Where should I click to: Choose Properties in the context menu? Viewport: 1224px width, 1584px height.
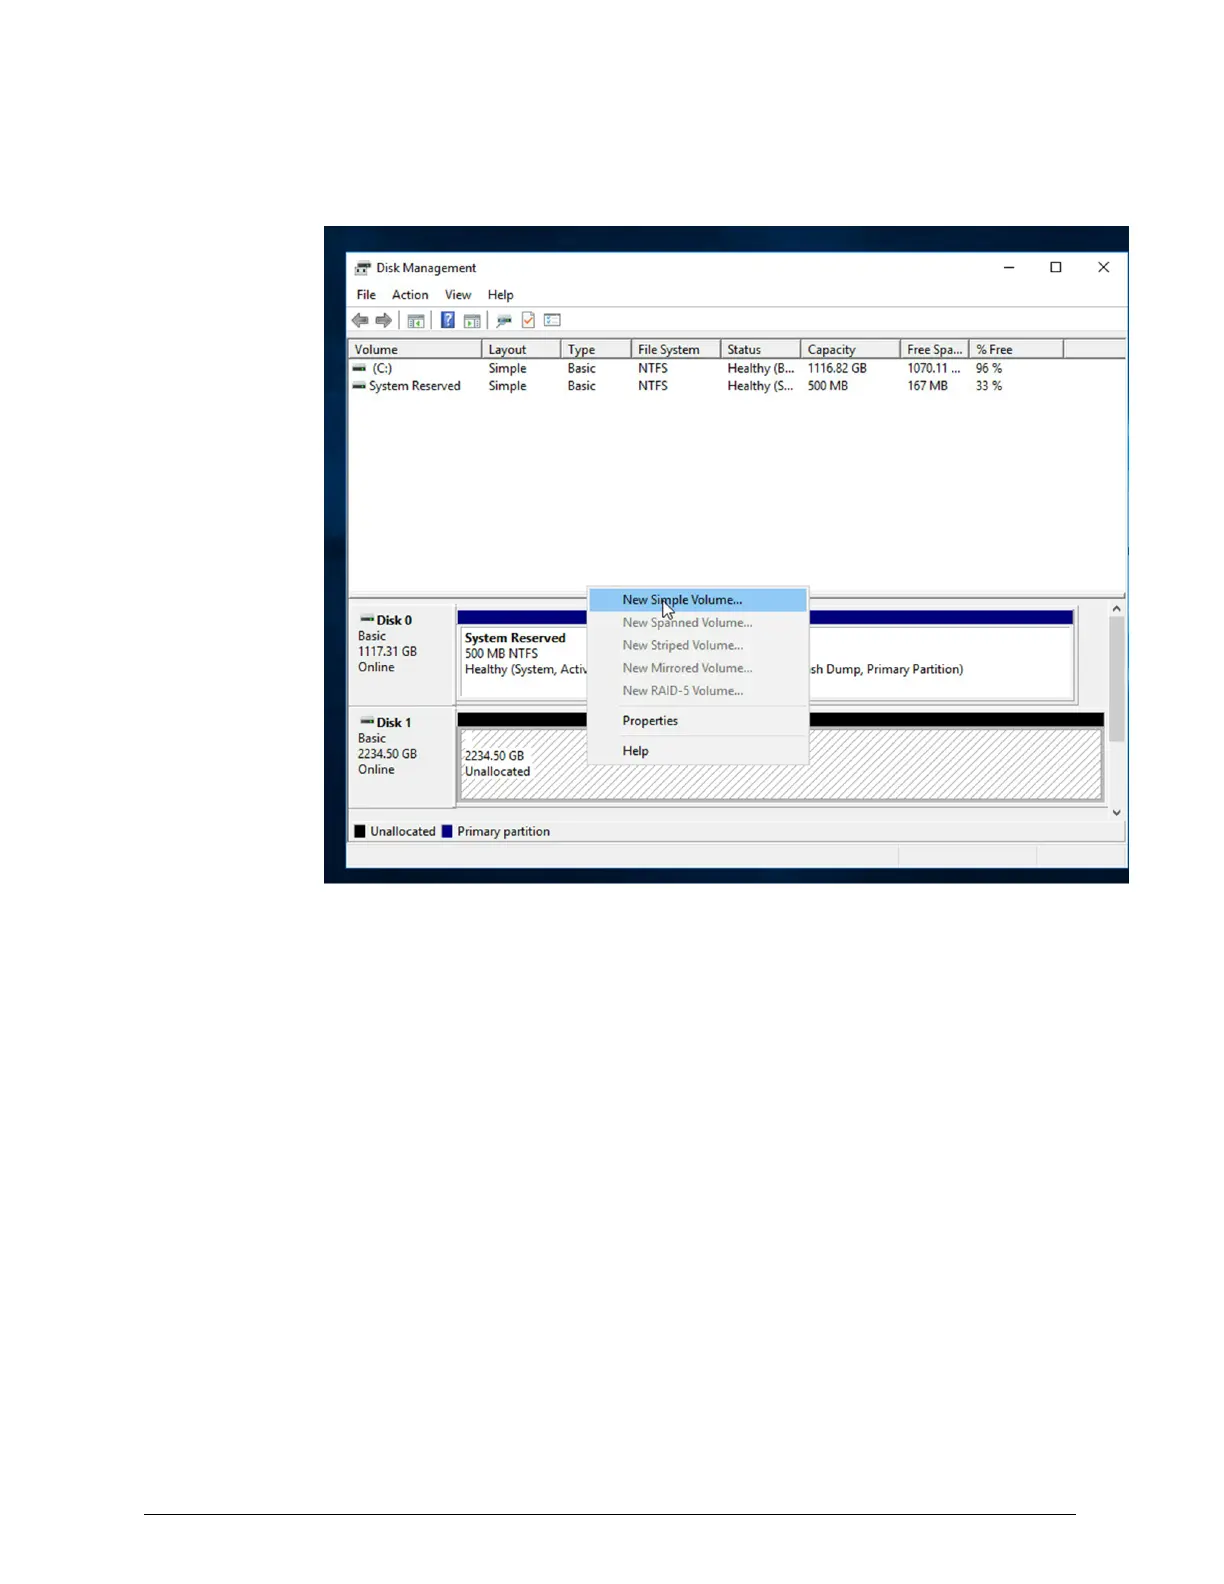pos(698,721)
